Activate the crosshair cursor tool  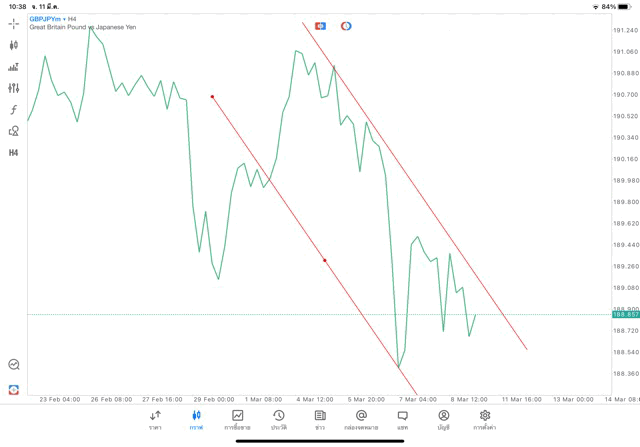click(14, 22)
